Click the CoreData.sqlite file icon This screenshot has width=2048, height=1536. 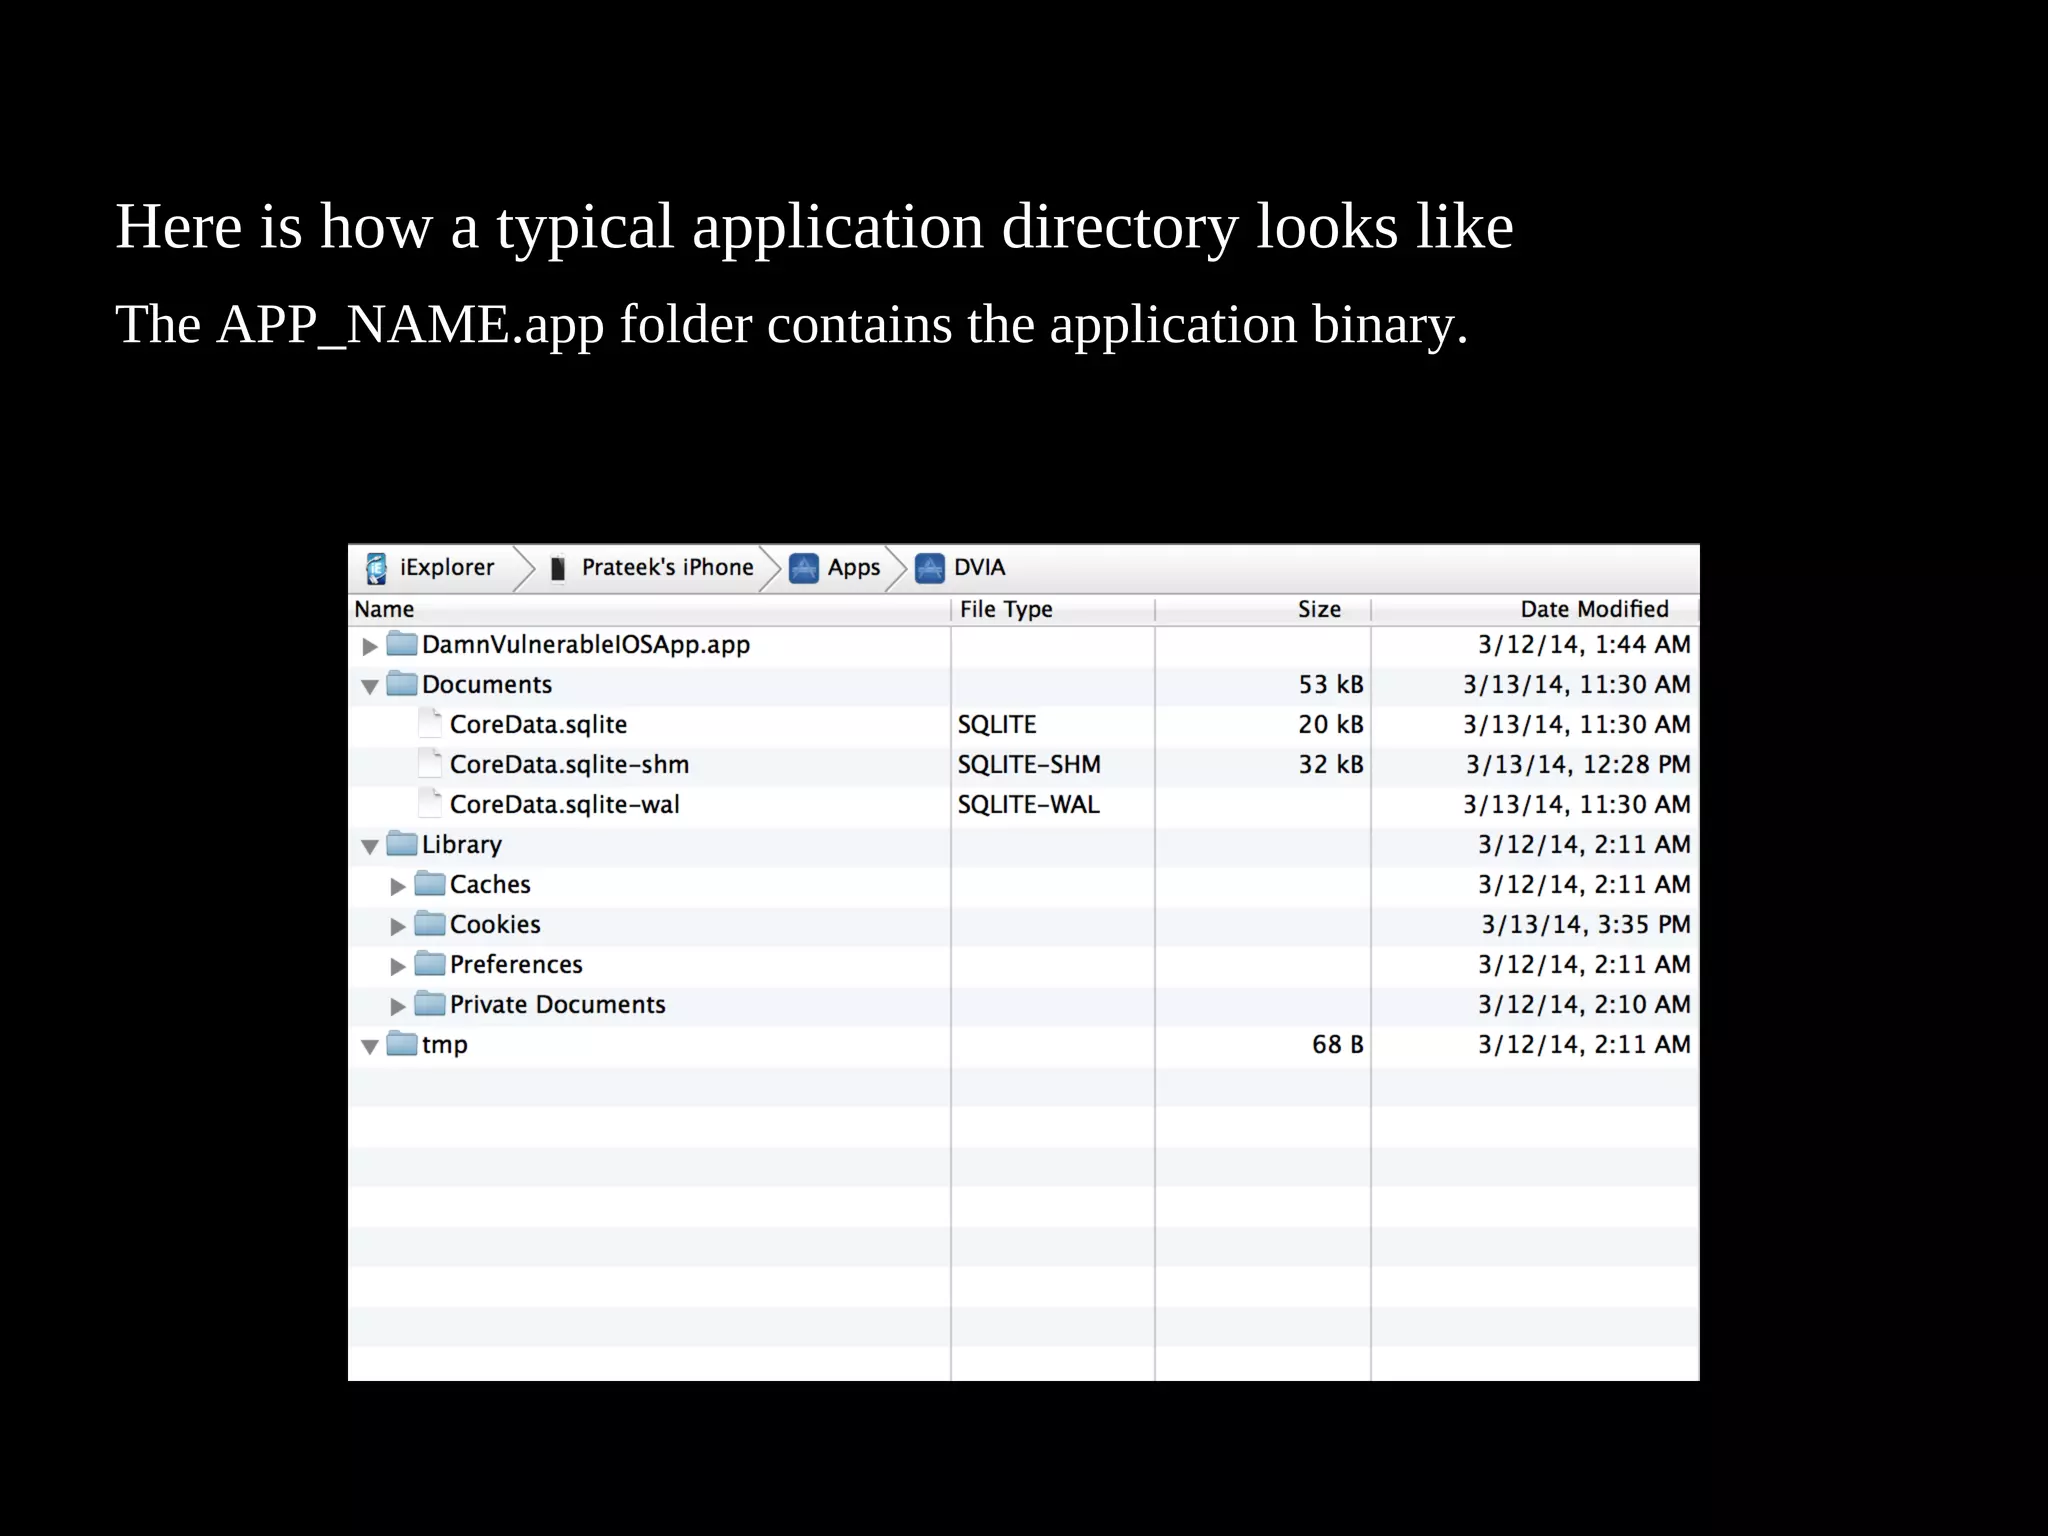(430, 723)
